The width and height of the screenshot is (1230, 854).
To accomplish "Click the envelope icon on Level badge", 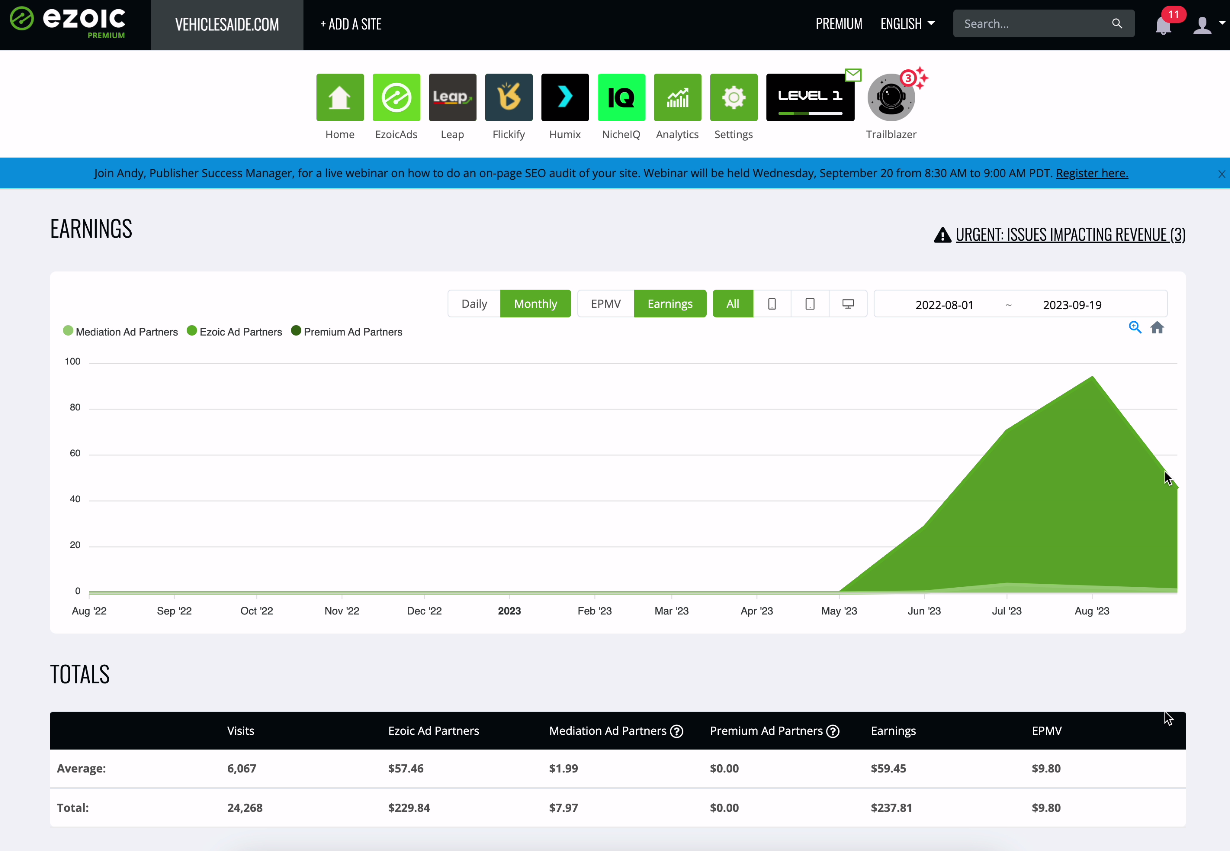I will (852, 75).
